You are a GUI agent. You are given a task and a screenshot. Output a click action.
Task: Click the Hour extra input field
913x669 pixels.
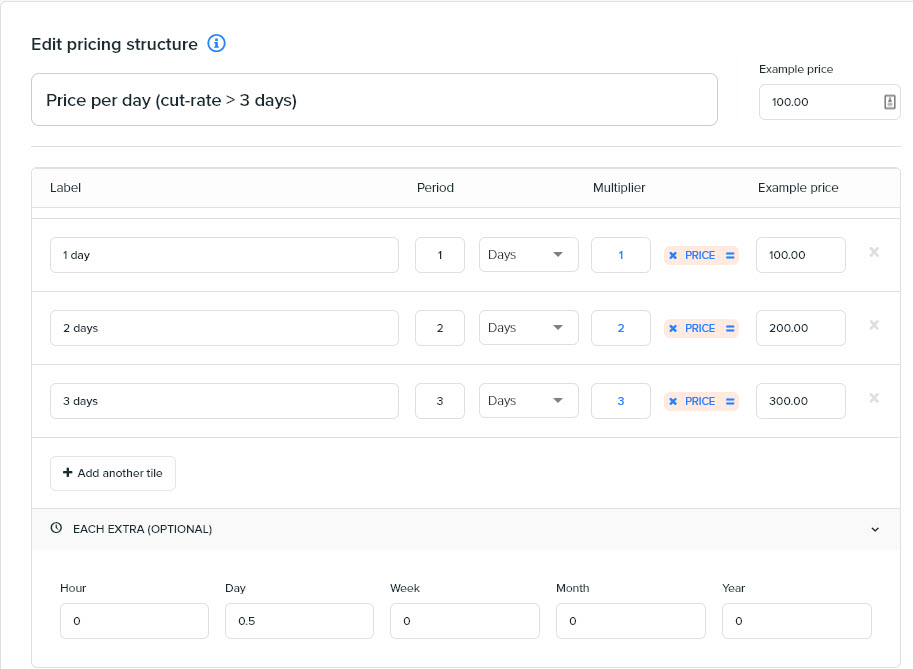(x=135, y=621)
